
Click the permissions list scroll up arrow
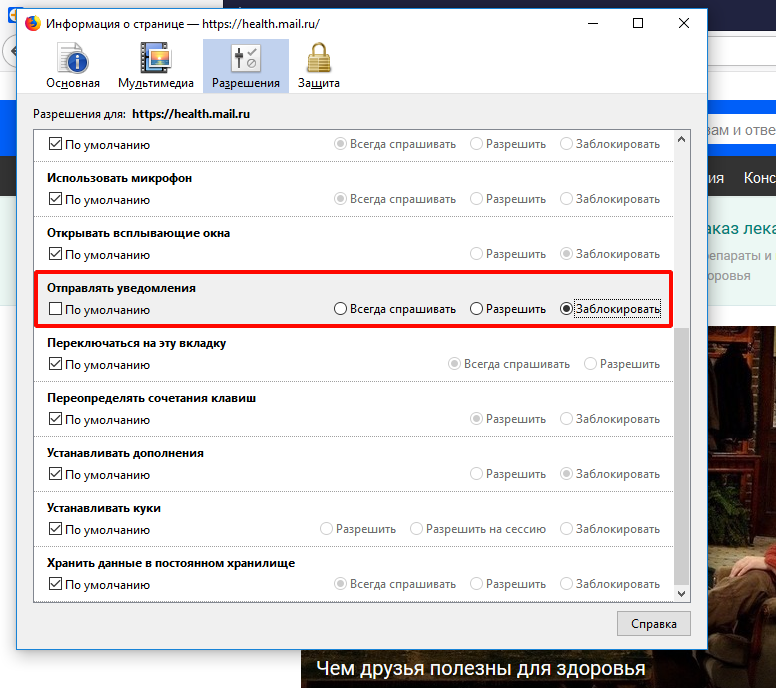[681, 140]
